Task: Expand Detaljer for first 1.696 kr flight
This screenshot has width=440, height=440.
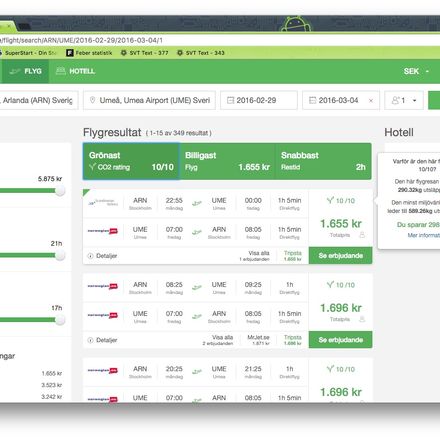Action: point(102,340)
